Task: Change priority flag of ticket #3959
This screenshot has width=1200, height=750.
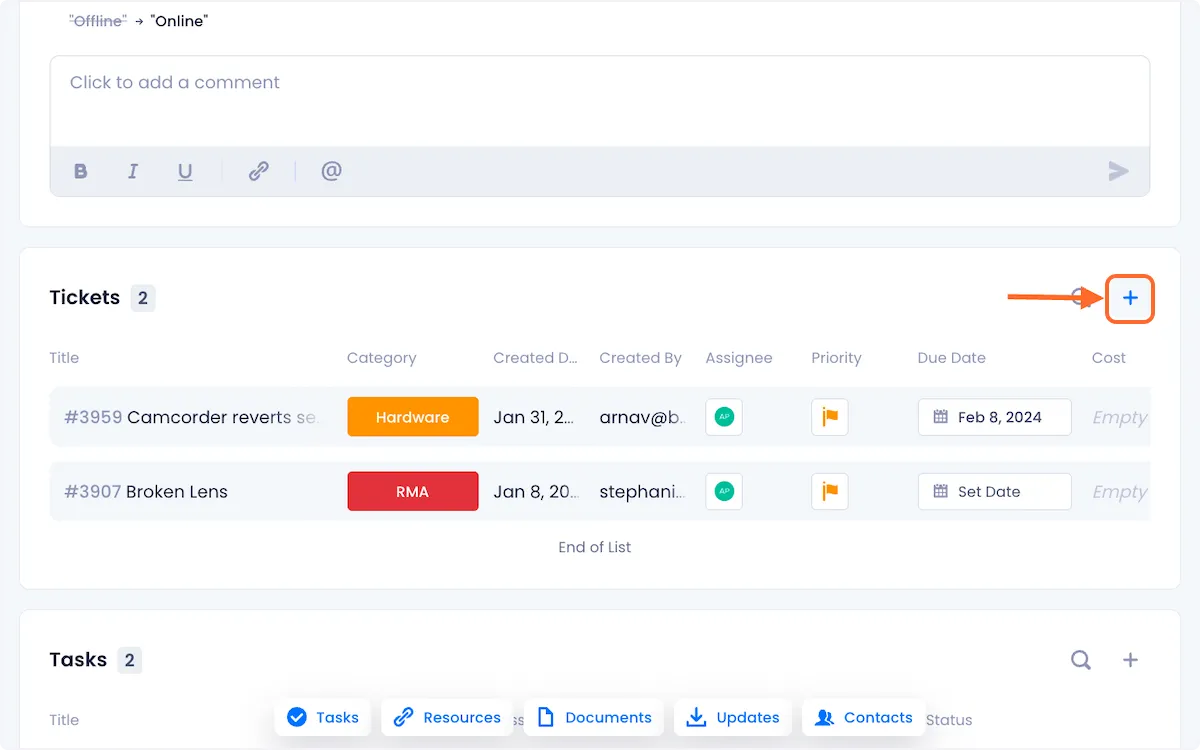Action: coord(830,417)
